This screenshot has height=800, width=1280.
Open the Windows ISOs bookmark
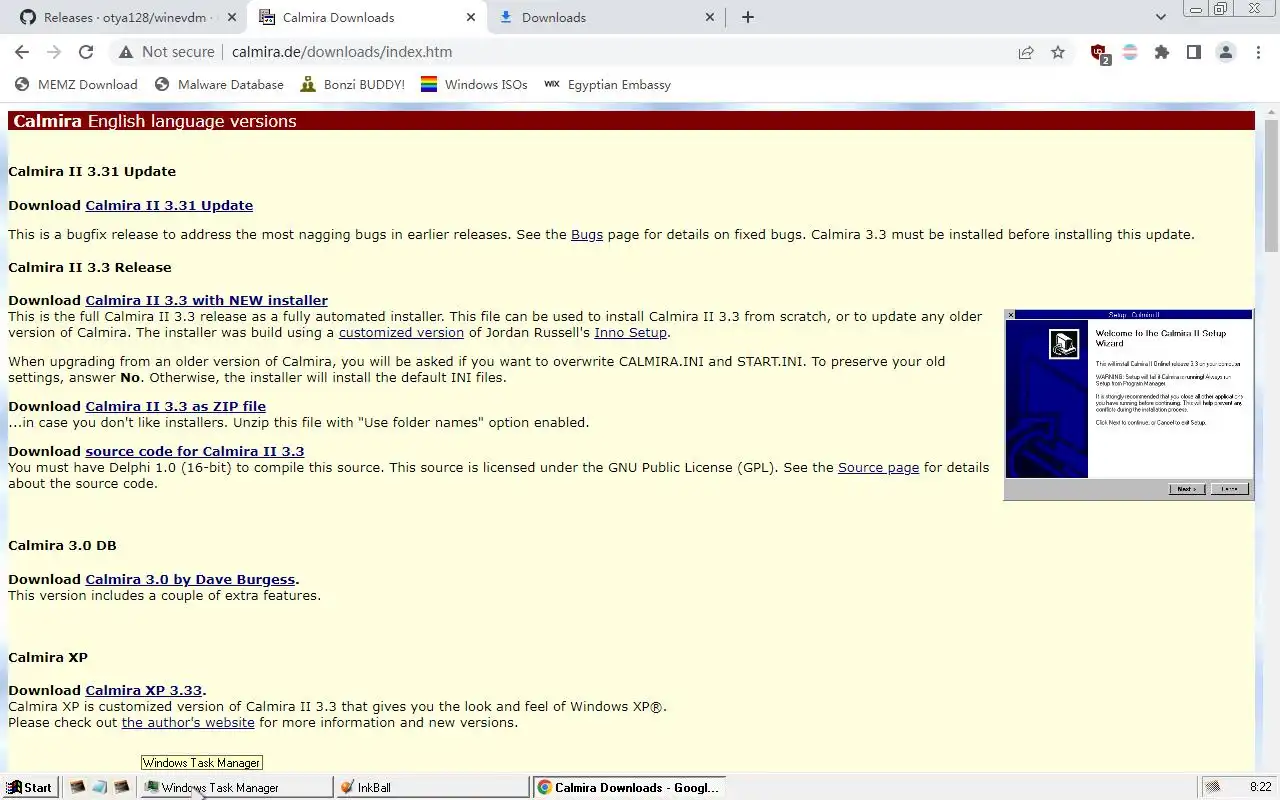(x=474, y=85)
